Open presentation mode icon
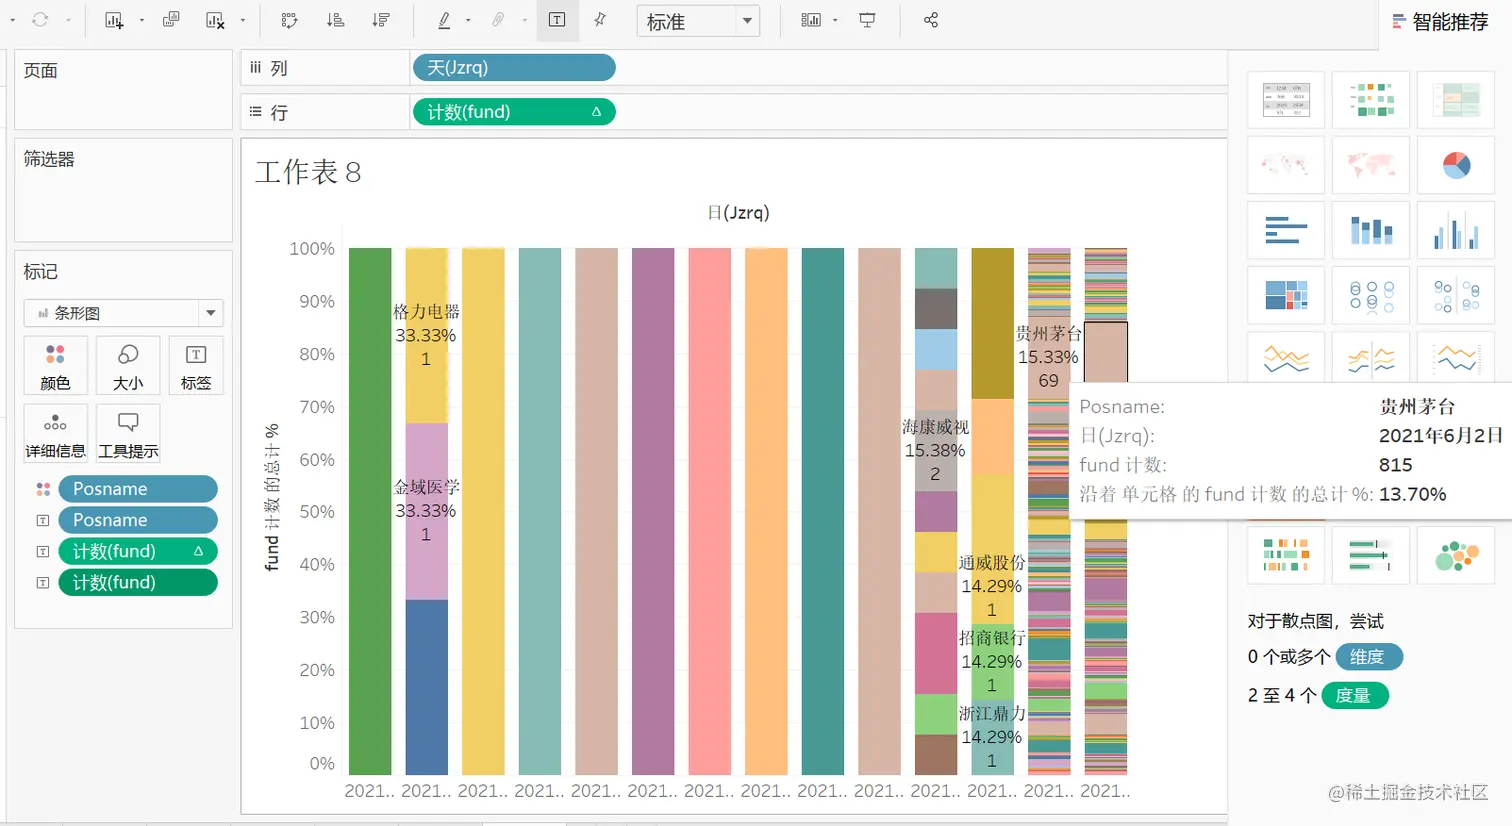 point(867,20)
